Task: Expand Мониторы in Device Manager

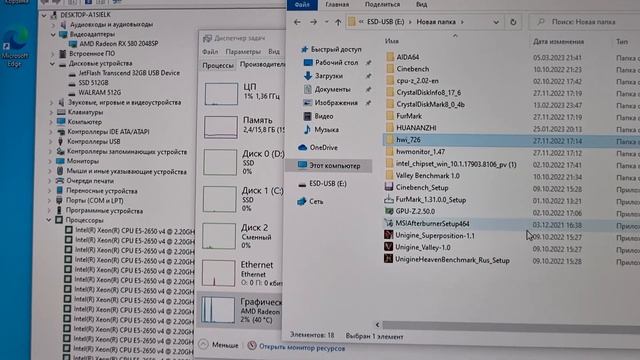Action: tap(51, 162)
